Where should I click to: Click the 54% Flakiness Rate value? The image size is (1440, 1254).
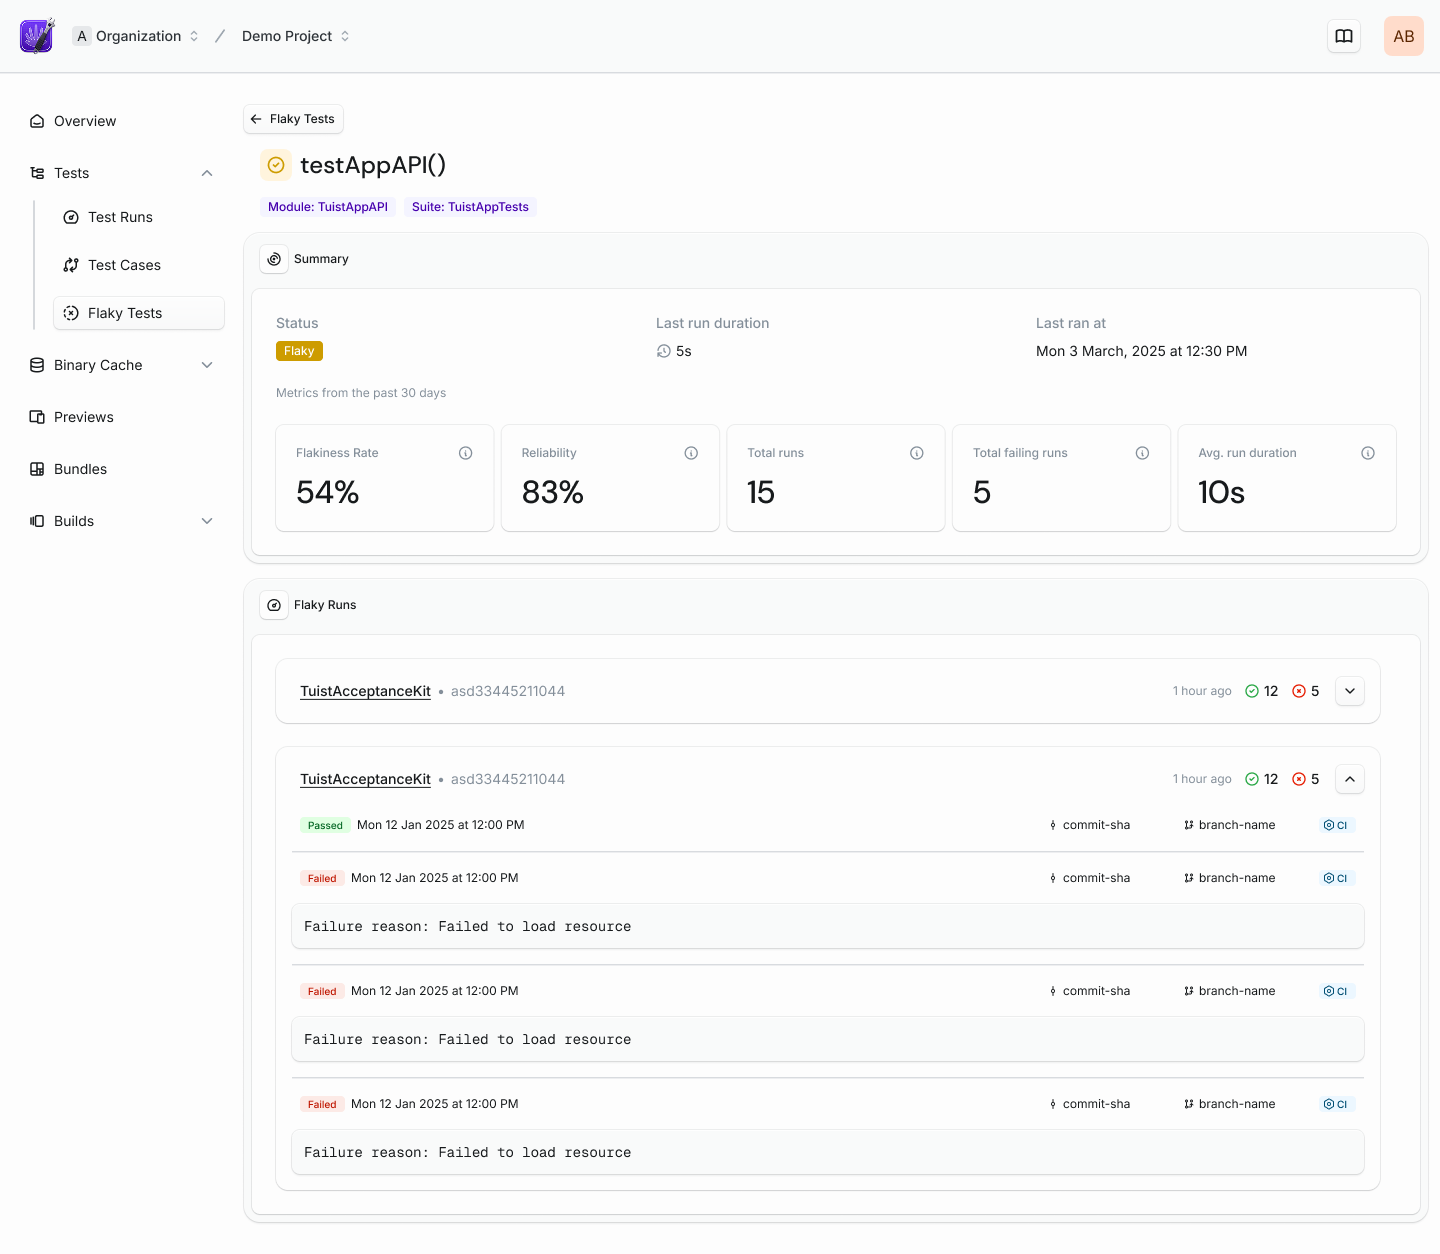click(x=328, y=492)
